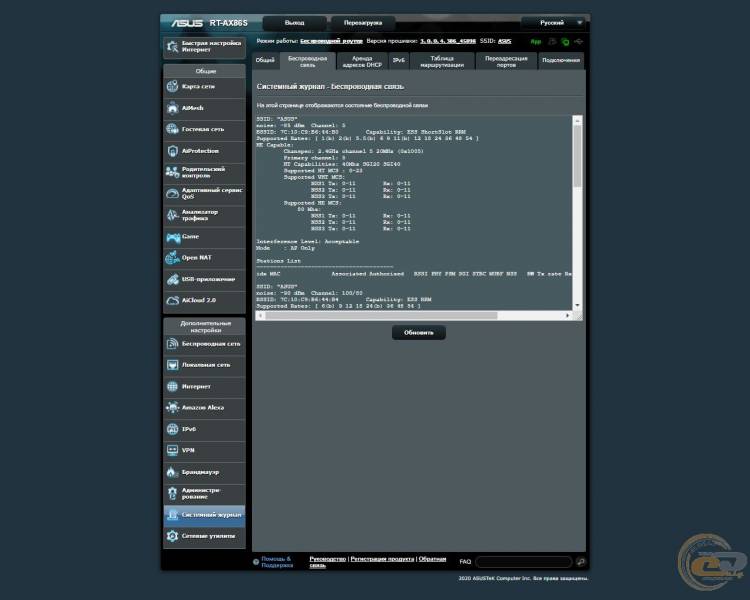Open the wireless network settings icon

pyautogui.click(x=172, y=344)
